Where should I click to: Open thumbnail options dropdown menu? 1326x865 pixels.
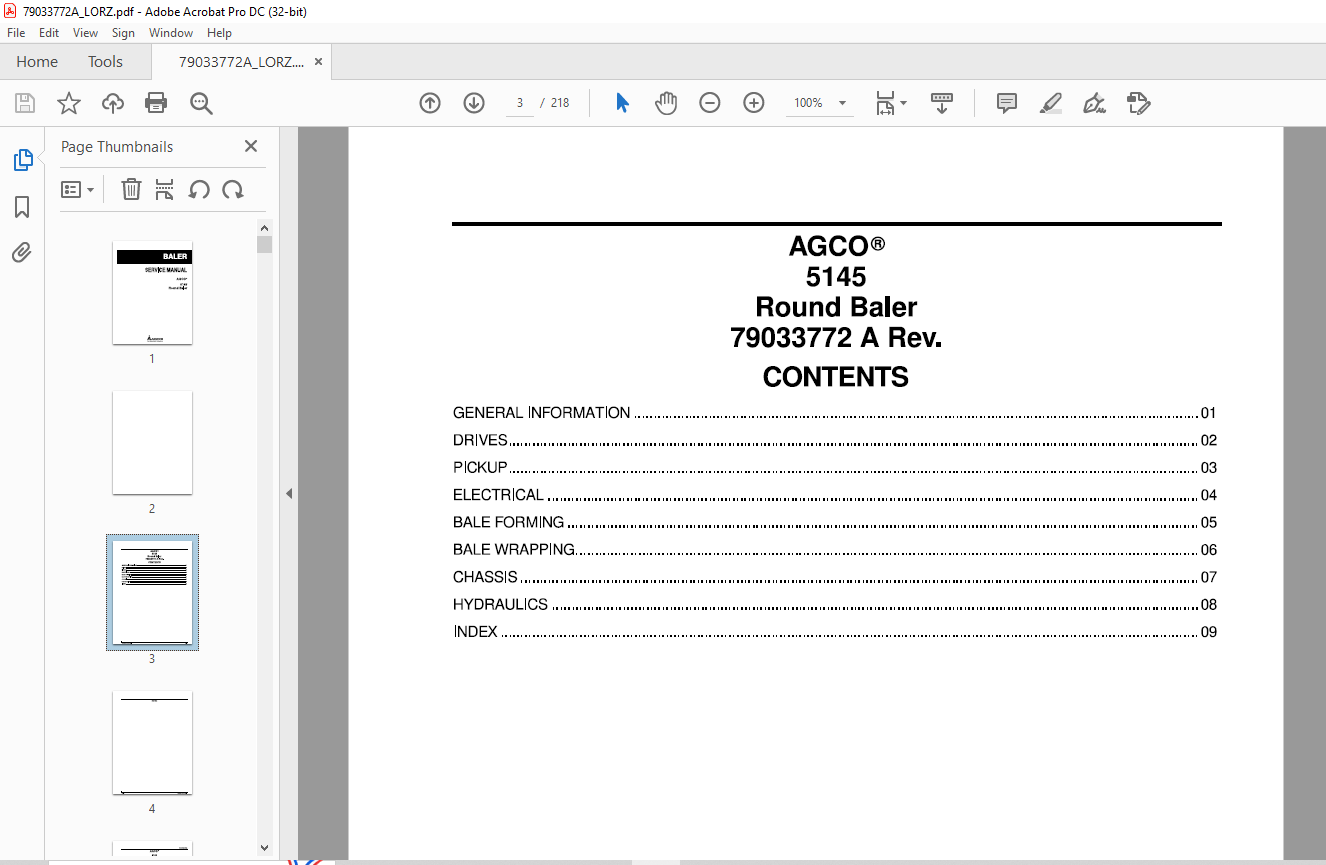tap(78, 189)
